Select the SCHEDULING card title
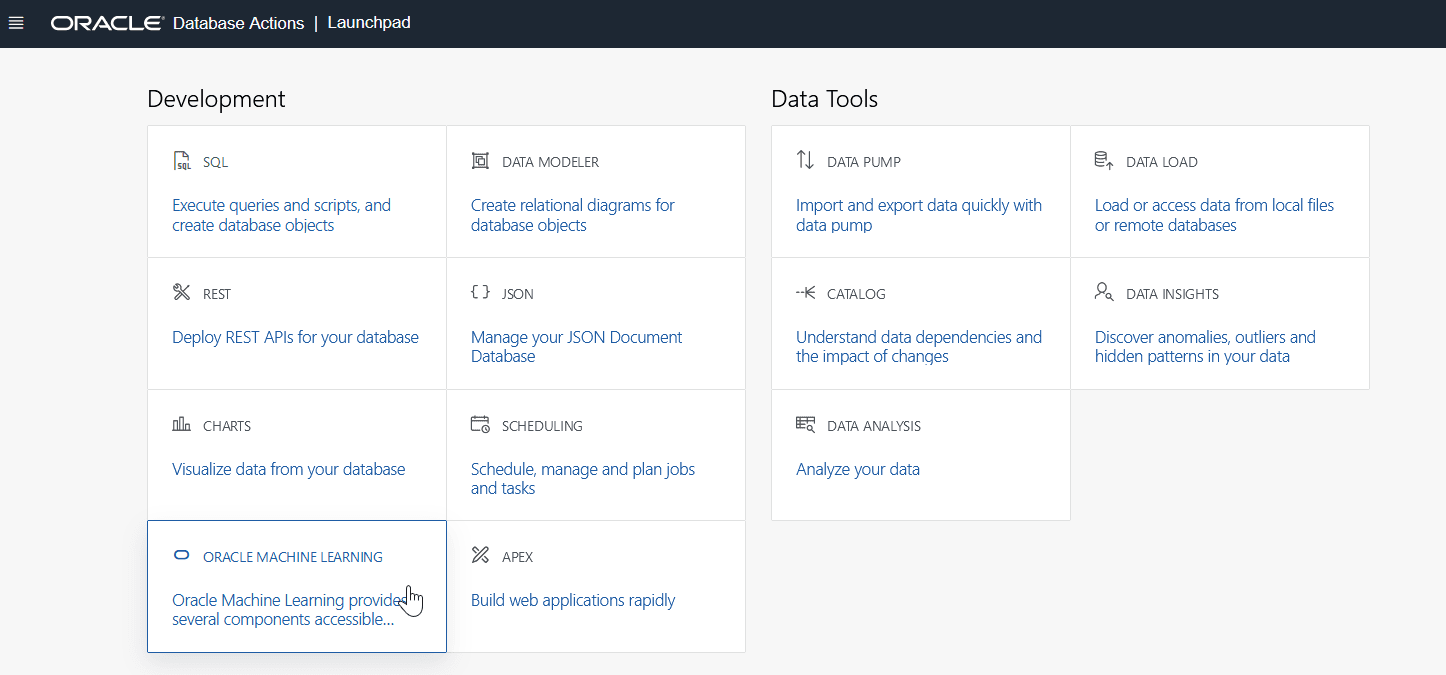The height and width of the screenshot is (675, 1446). (x=542, y=426)
